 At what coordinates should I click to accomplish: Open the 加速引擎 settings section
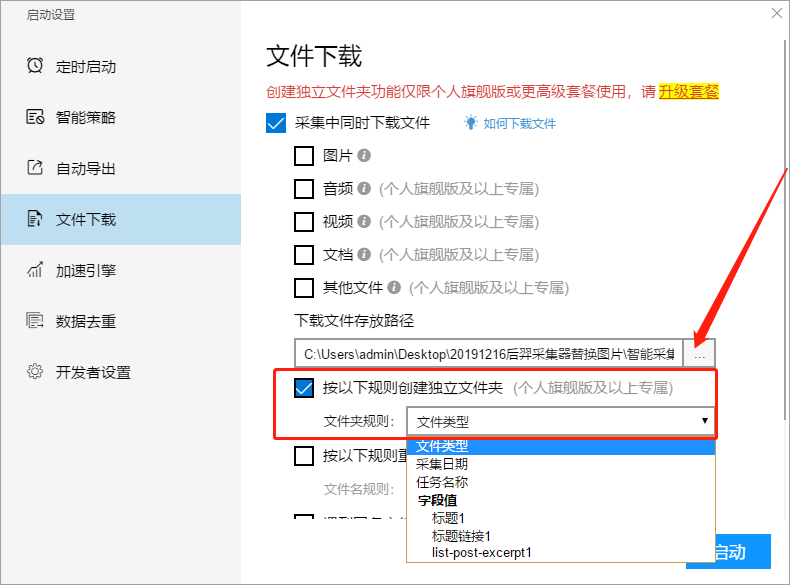tap(121, 271)
